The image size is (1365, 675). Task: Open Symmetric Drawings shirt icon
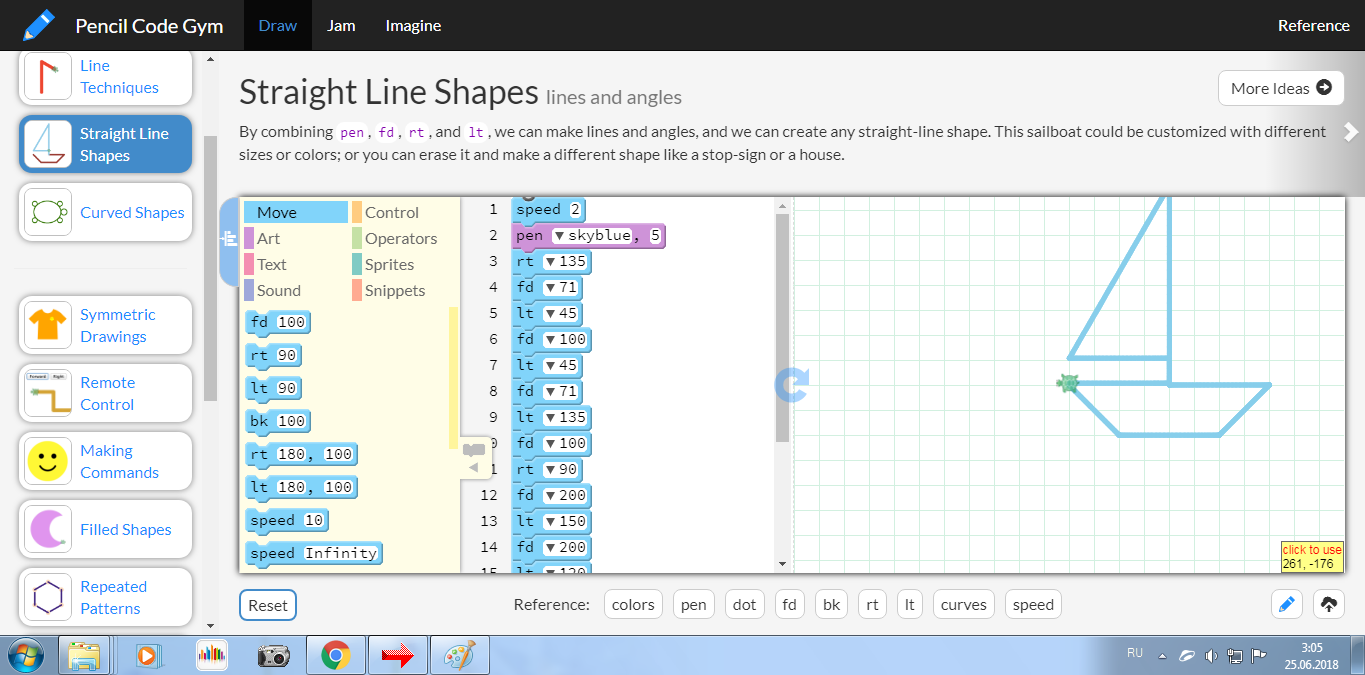[x=47, y=325]
